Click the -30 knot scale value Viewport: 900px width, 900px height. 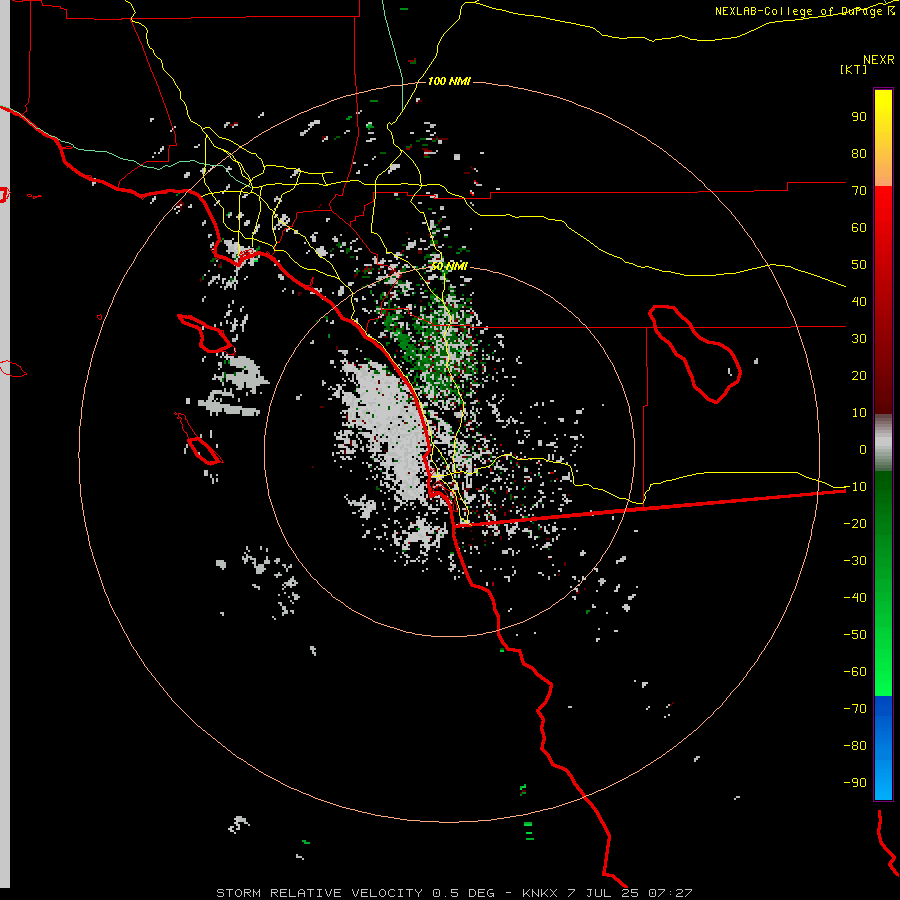click(x=855, y=561)
